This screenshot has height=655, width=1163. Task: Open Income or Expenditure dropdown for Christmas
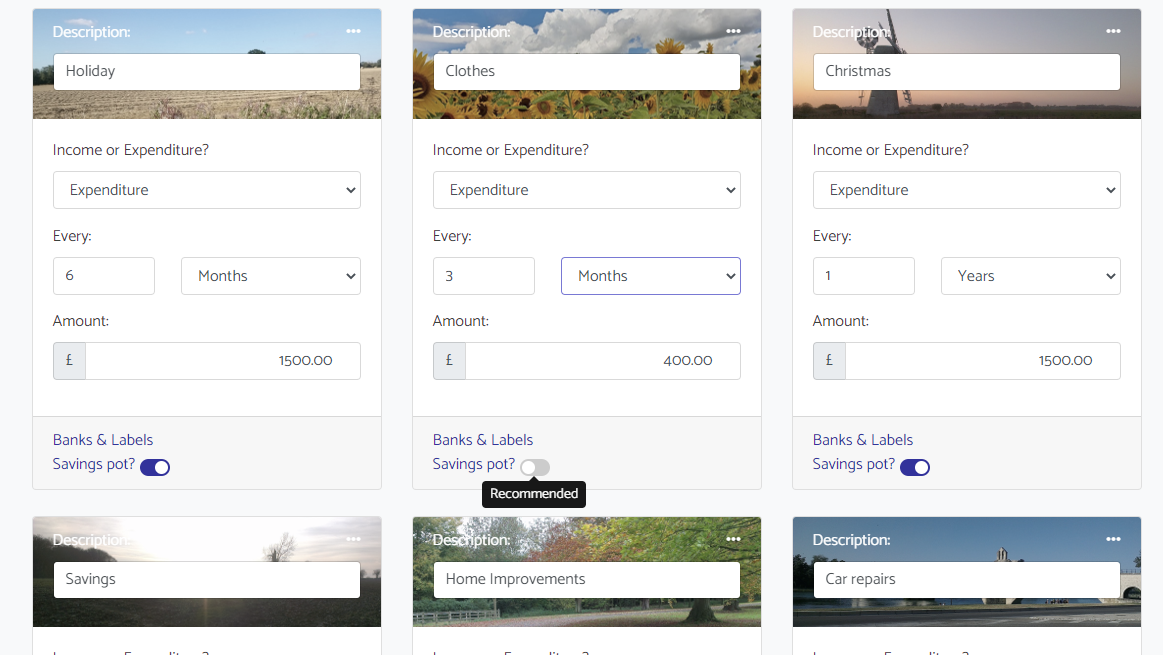966,190
